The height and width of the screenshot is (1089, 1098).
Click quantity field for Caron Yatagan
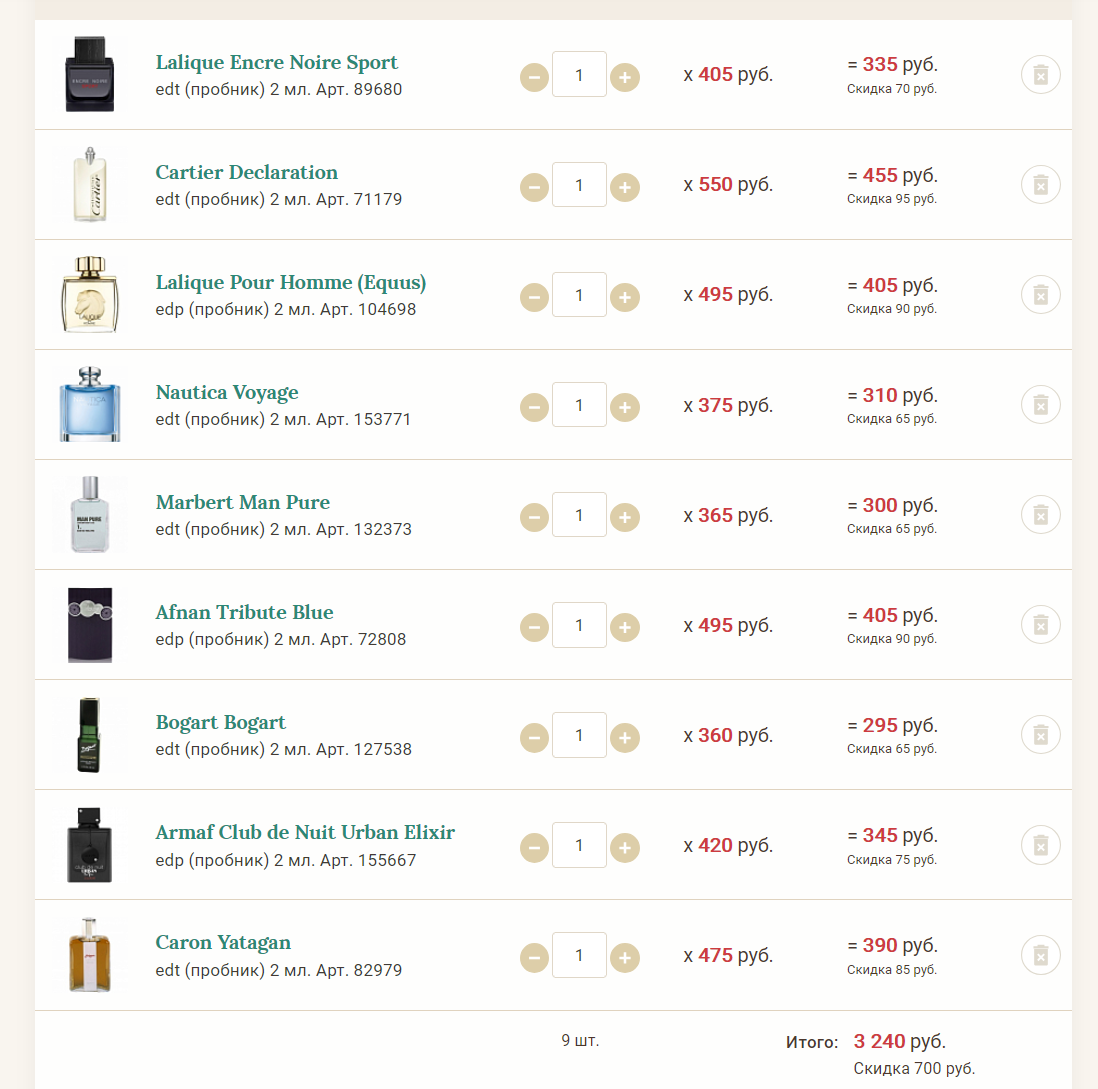click(x=579, y=955)
